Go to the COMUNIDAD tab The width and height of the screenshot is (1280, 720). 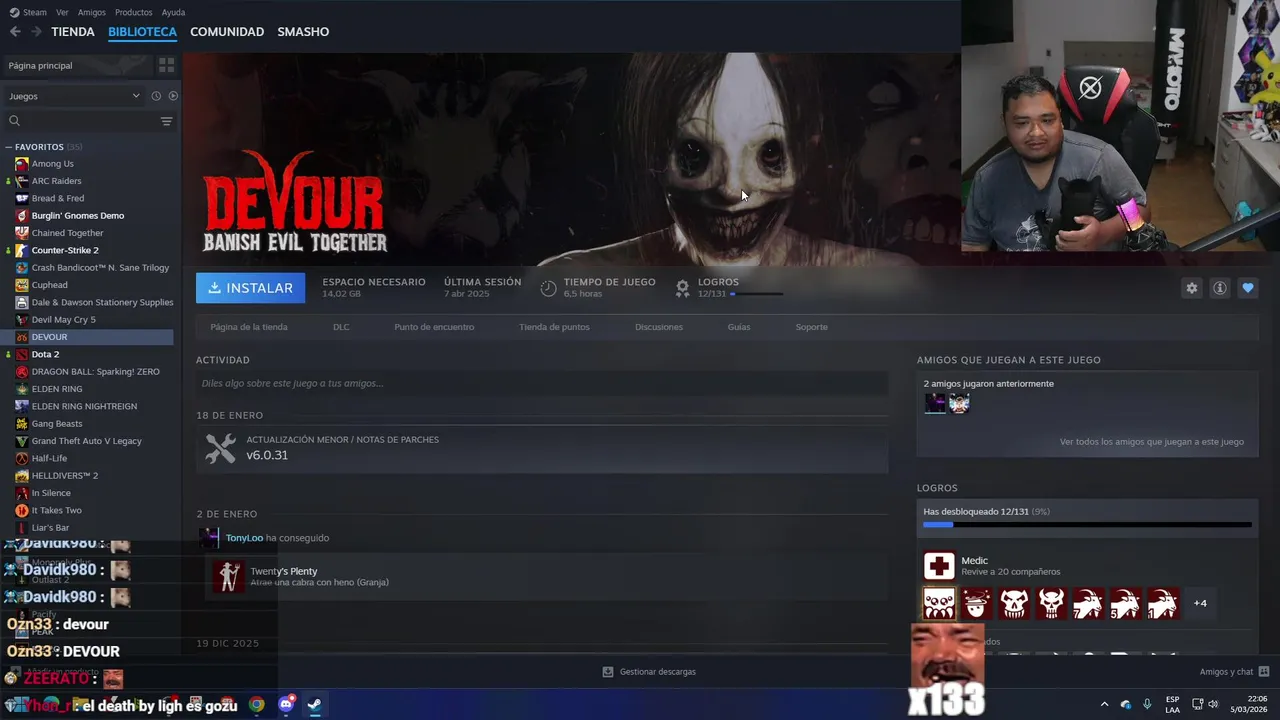click(x=227, y=32)
